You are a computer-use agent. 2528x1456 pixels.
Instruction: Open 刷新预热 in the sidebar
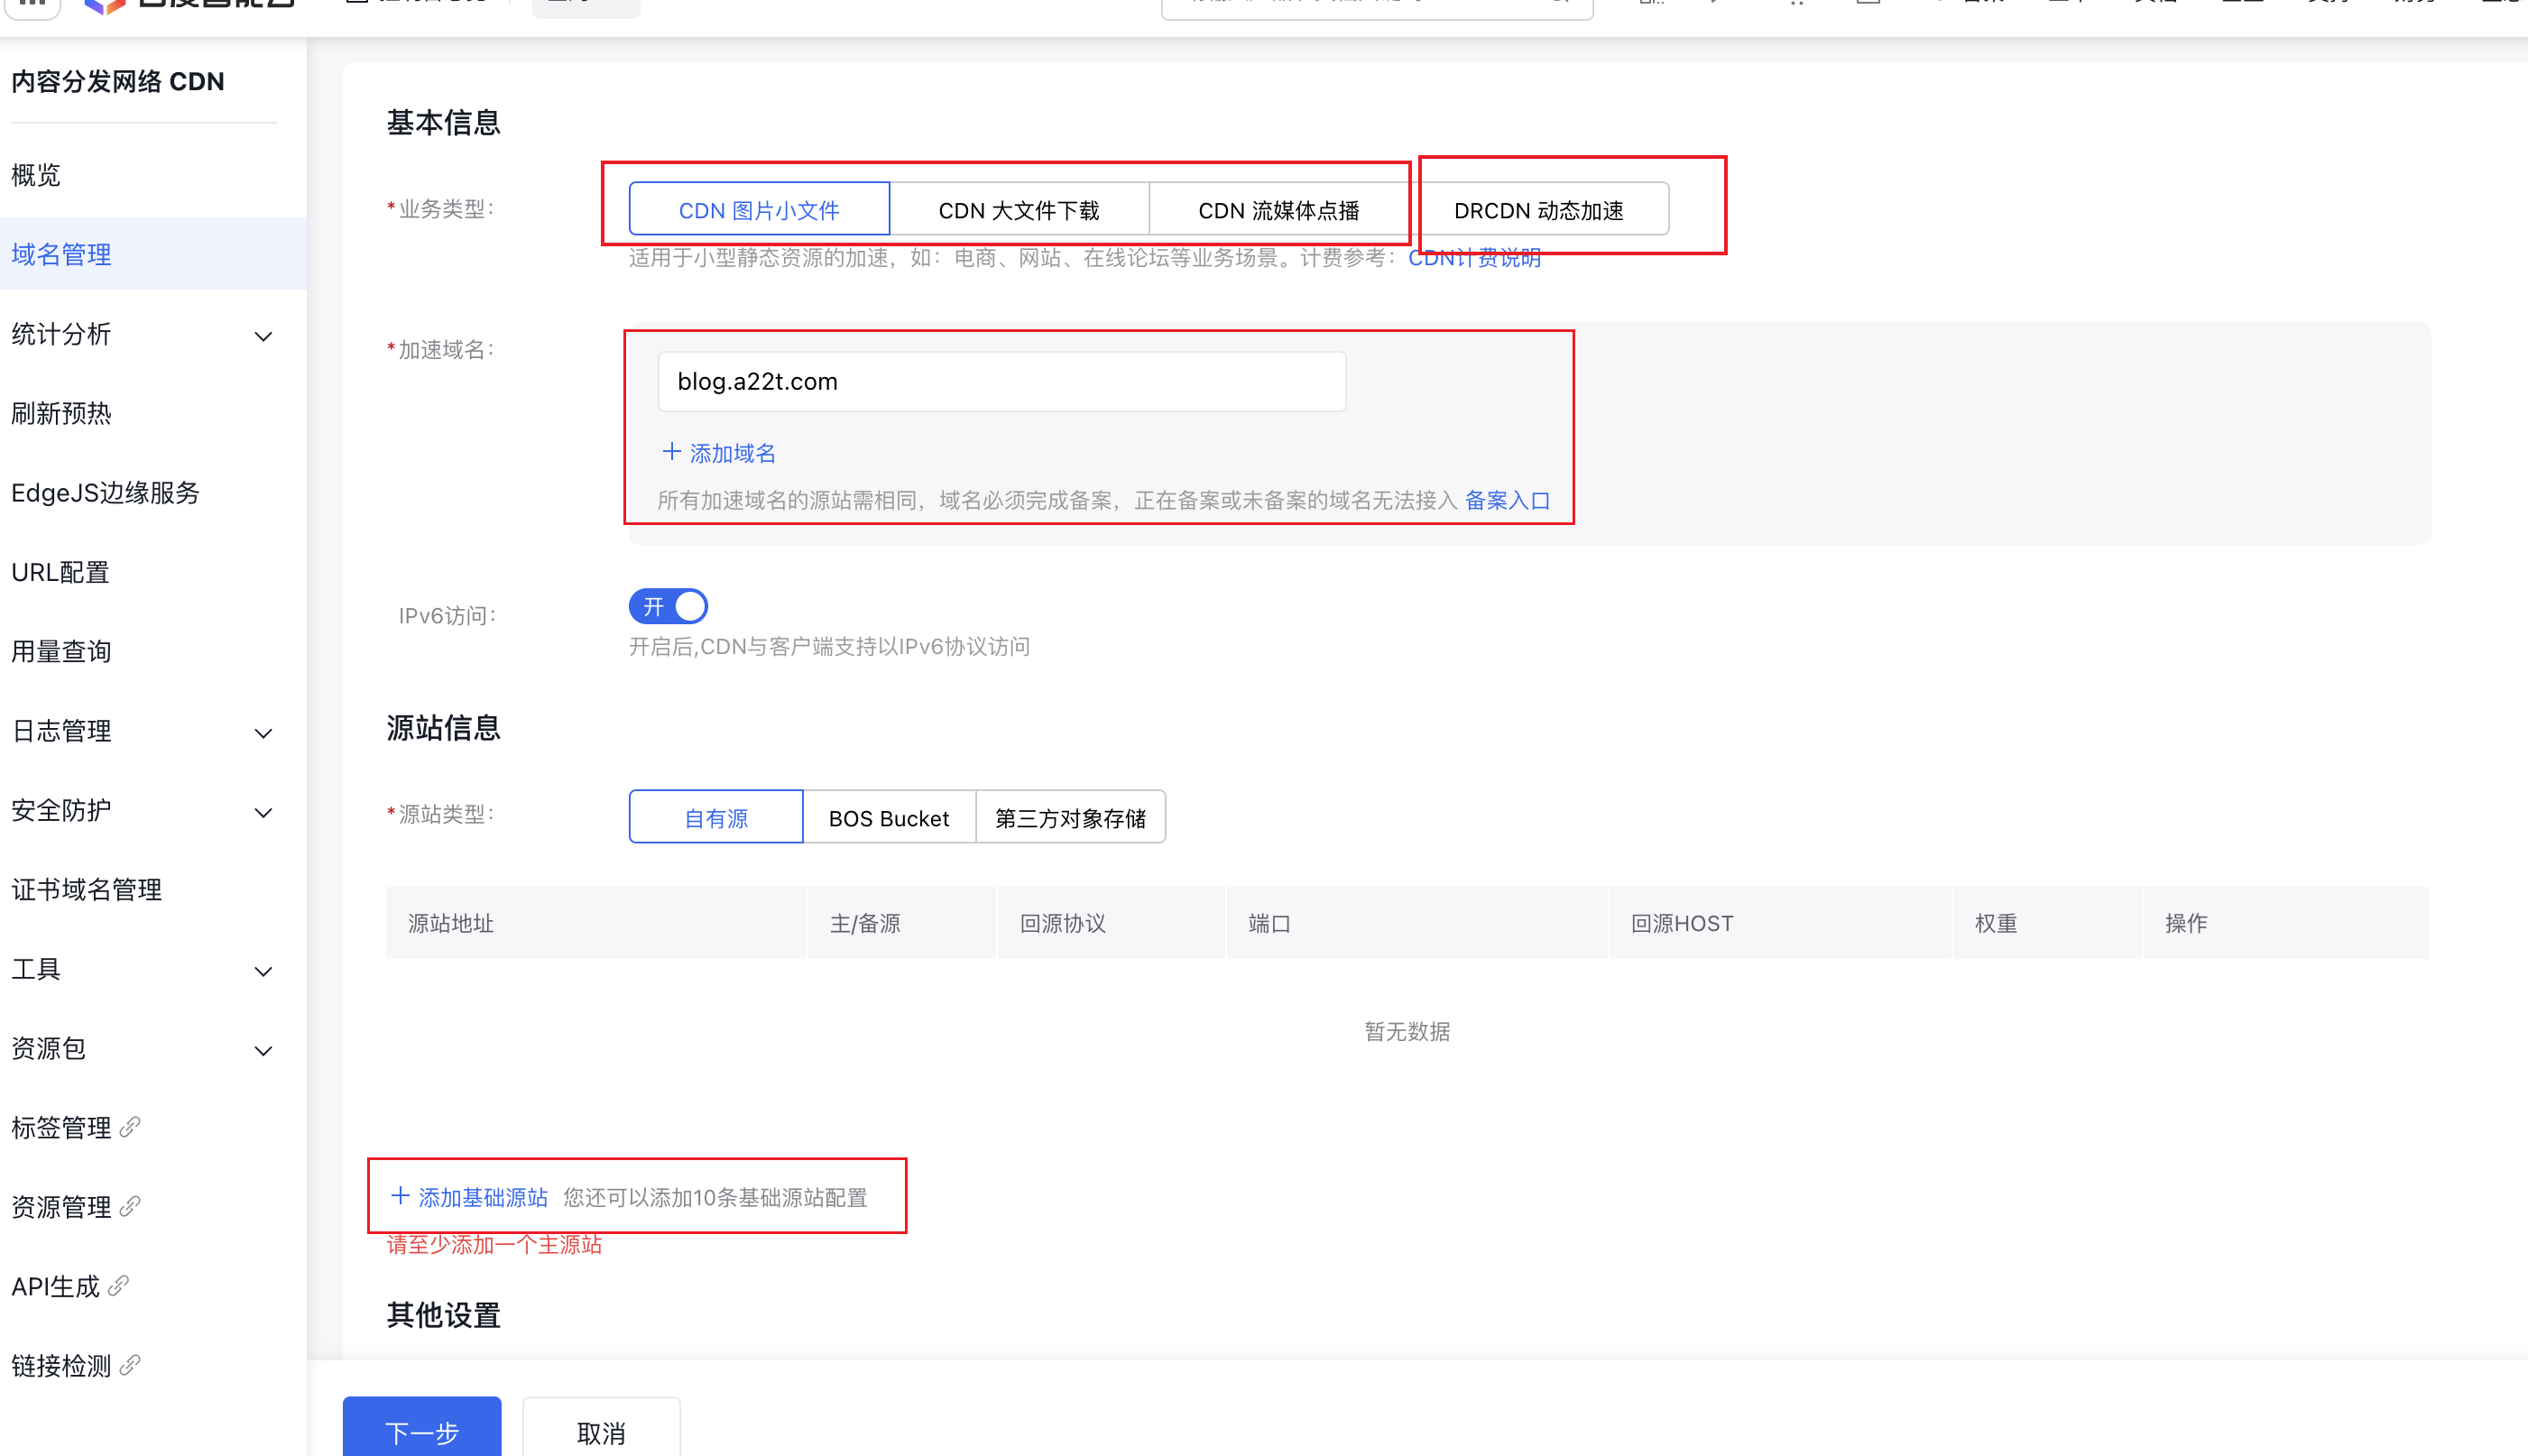(62, 413)
